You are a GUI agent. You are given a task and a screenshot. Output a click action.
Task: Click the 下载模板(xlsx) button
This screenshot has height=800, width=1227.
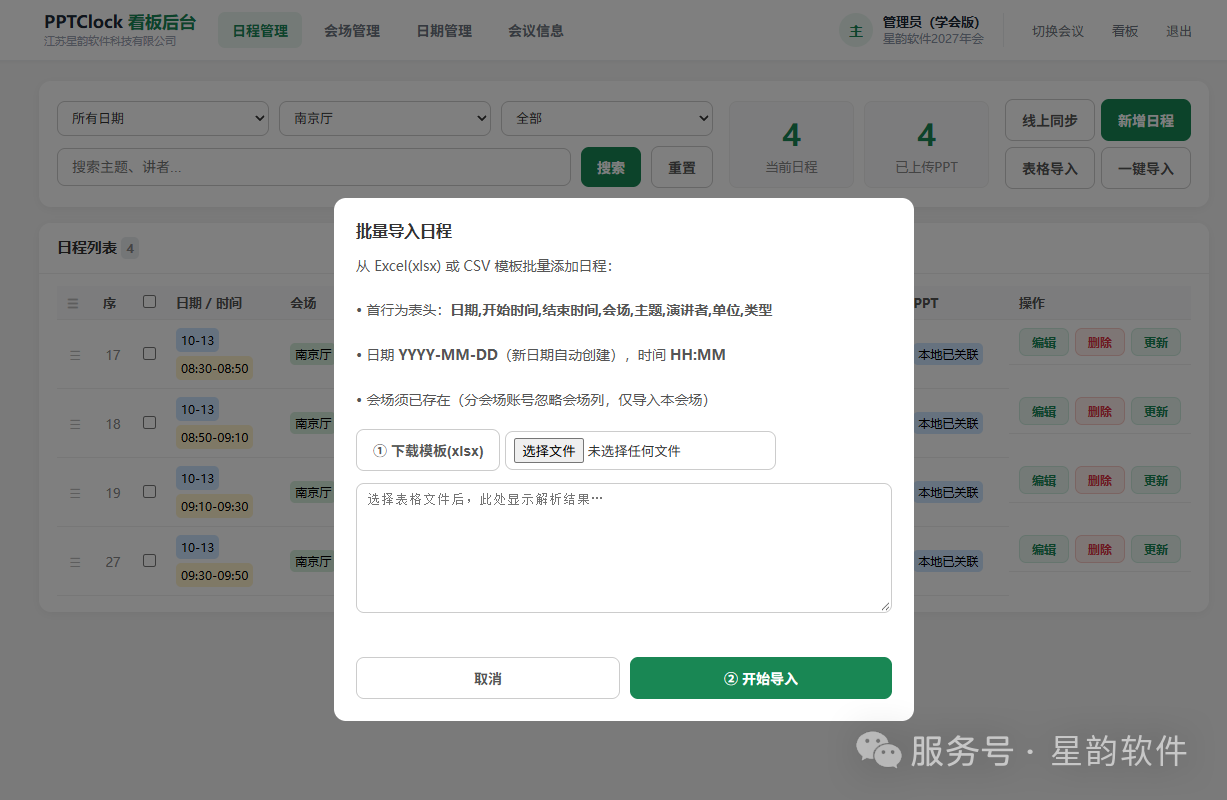point(428,451)
